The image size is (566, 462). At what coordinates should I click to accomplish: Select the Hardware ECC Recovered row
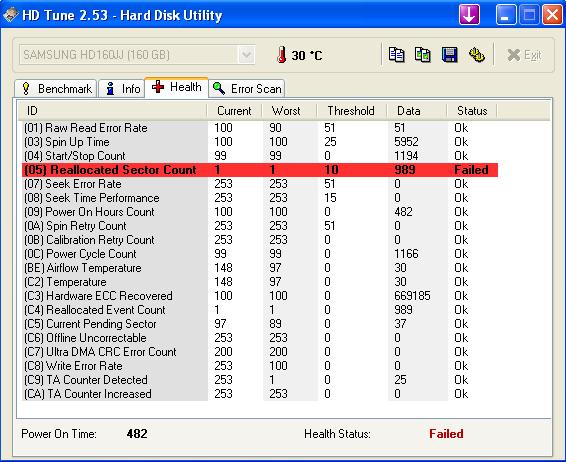pyautogui.click(x=260, y=296)
